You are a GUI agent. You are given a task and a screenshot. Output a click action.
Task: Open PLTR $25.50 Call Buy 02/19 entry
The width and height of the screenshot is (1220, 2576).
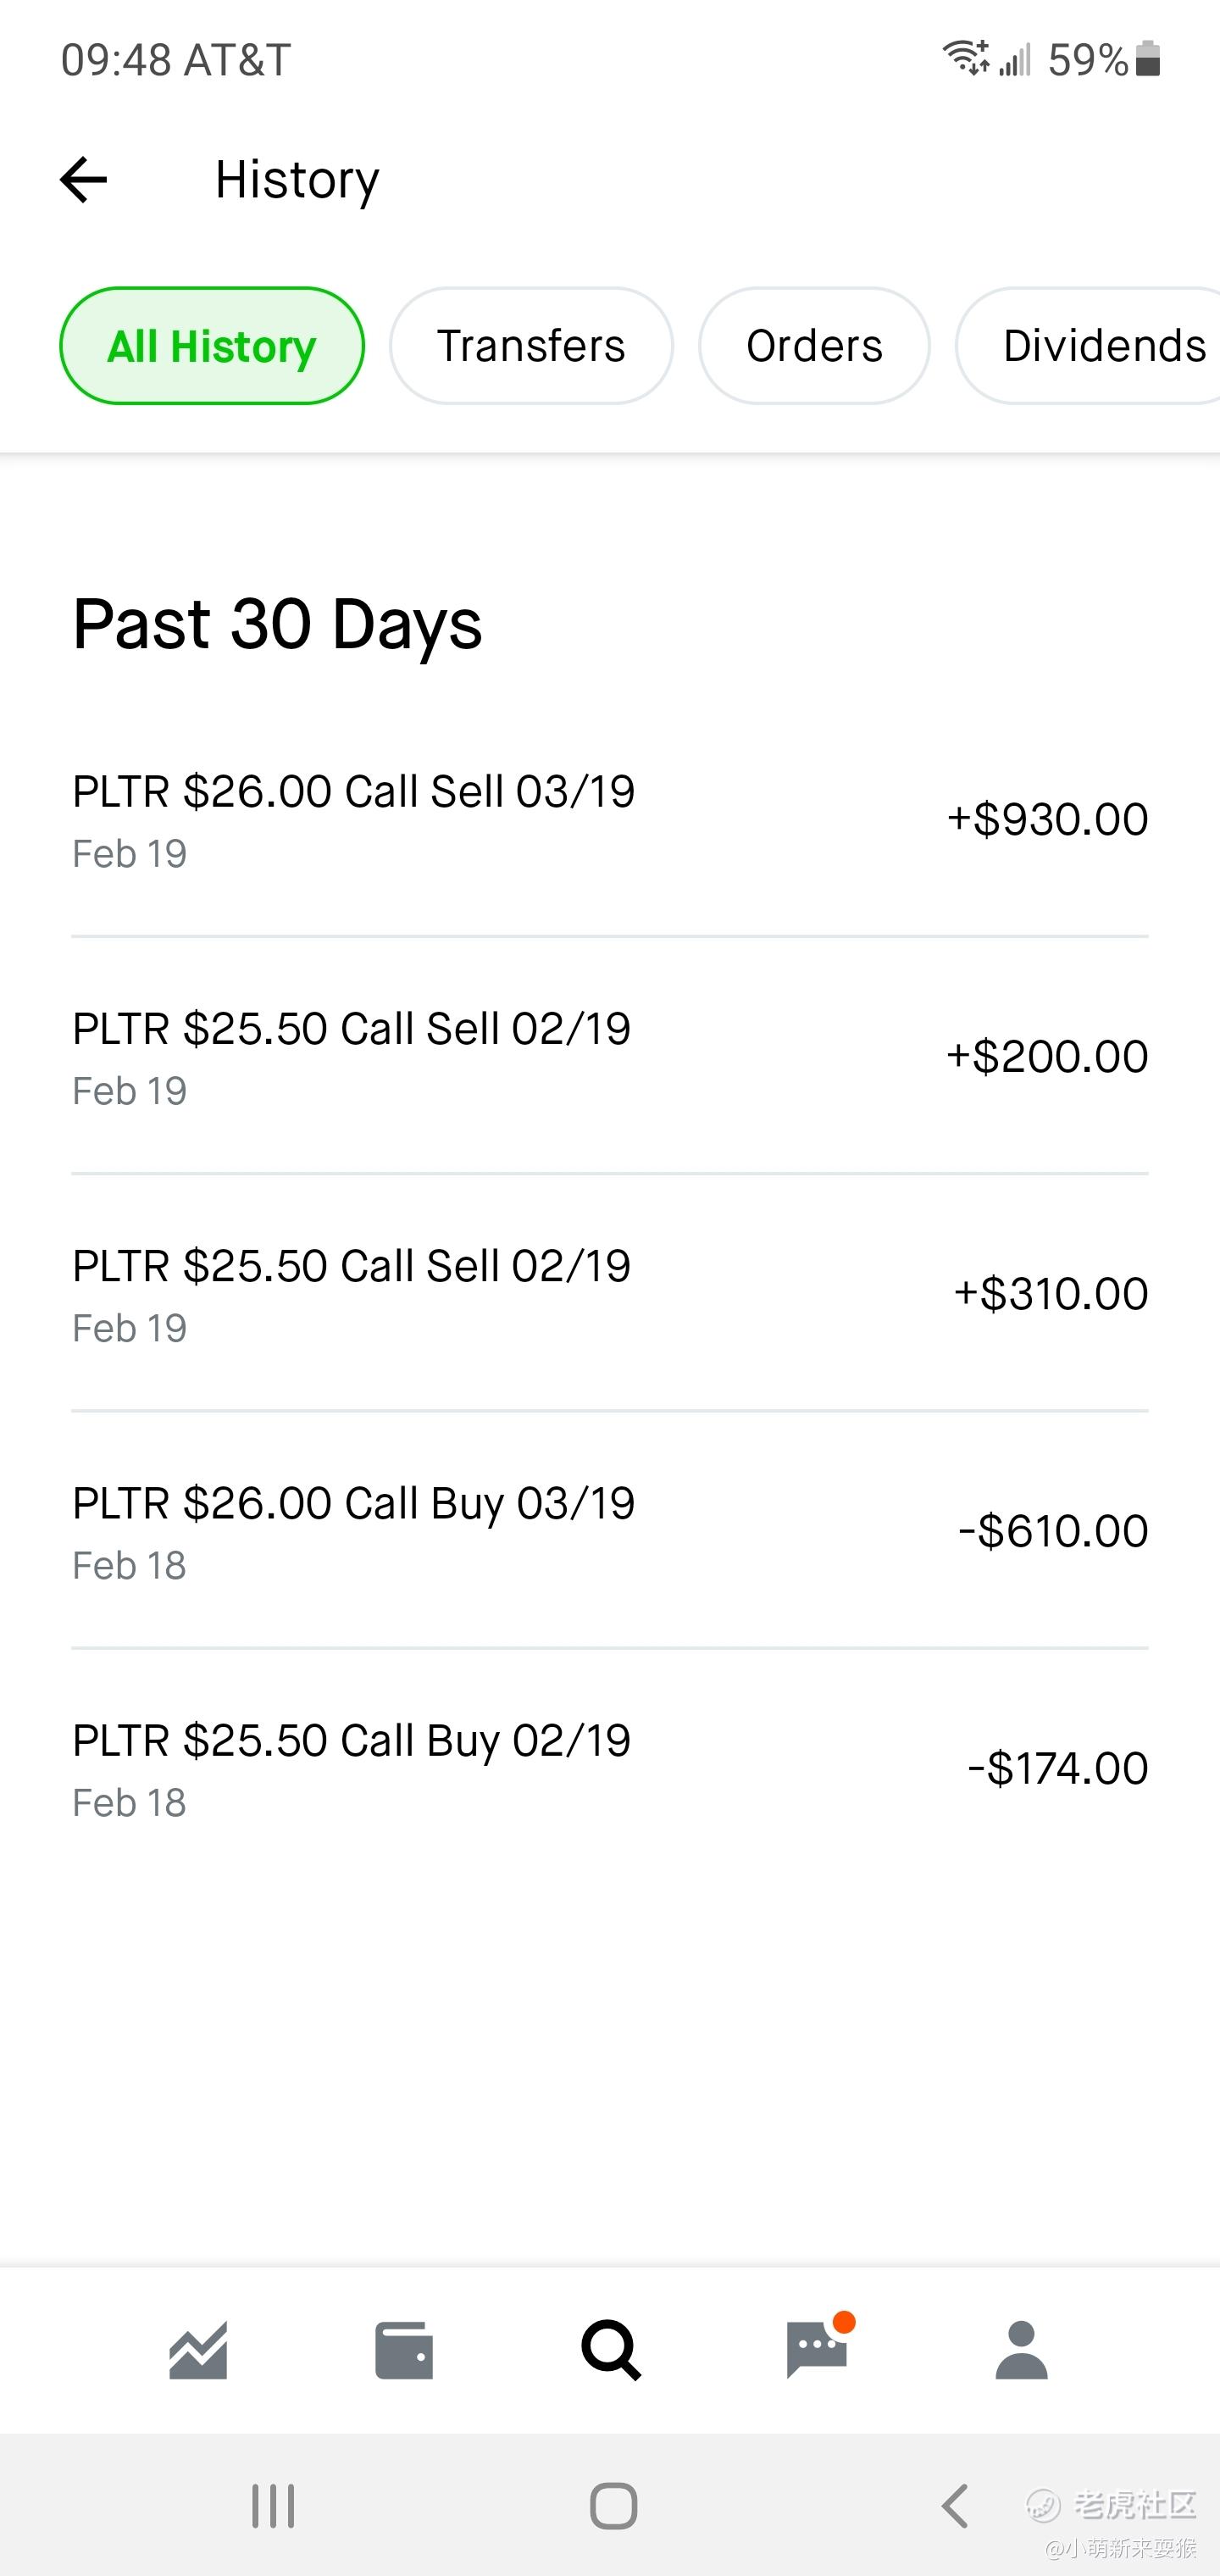pyautogui.click(x=610, y=1768)
